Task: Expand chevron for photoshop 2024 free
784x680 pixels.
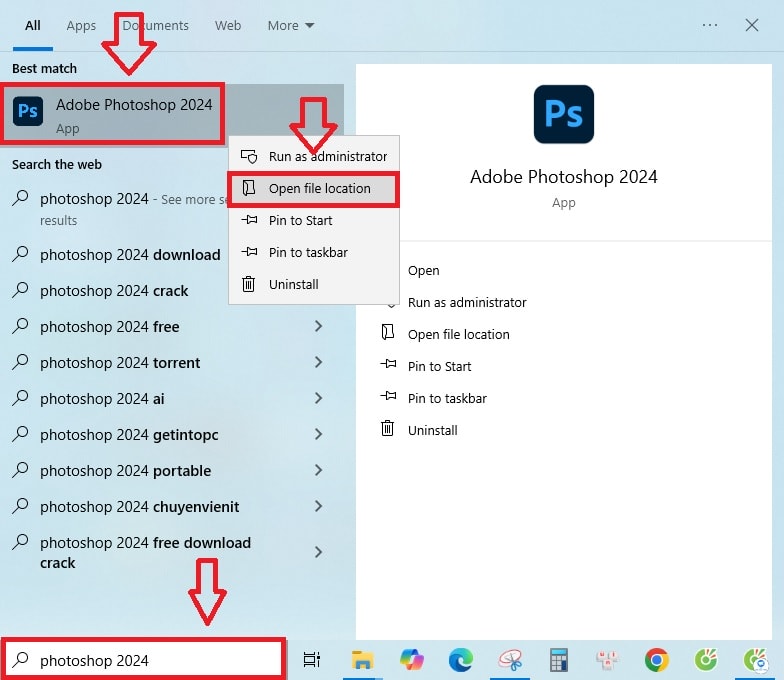Action: (x=318, y=326)
